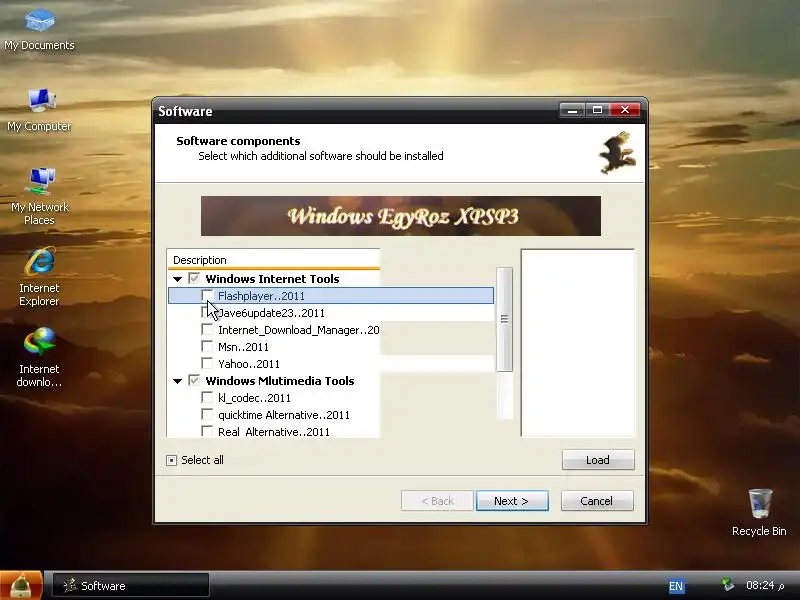This screenshot has width=800, height=600.
Task: Check the Internet_Download_Manager checkbox
Action: coord(207,330)
